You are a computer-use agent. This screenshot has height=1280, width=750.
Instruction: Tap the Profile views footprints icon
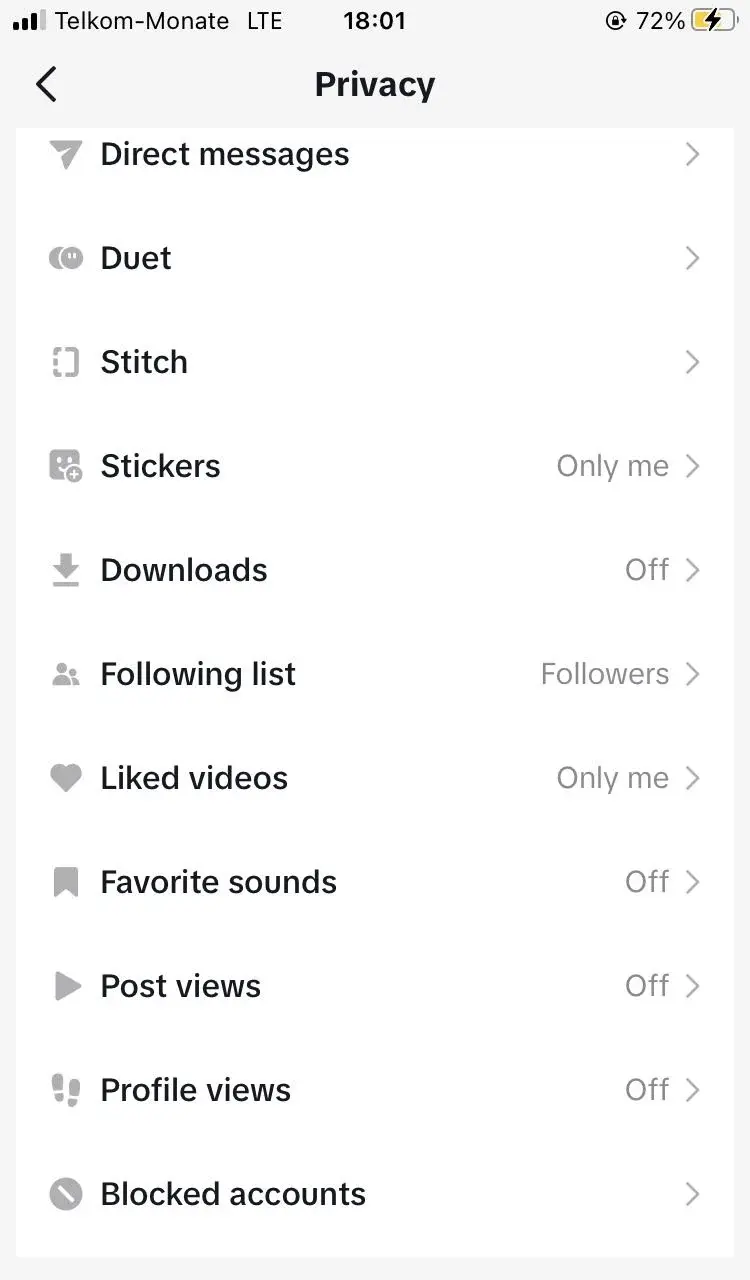click(x=65, y=1090)
